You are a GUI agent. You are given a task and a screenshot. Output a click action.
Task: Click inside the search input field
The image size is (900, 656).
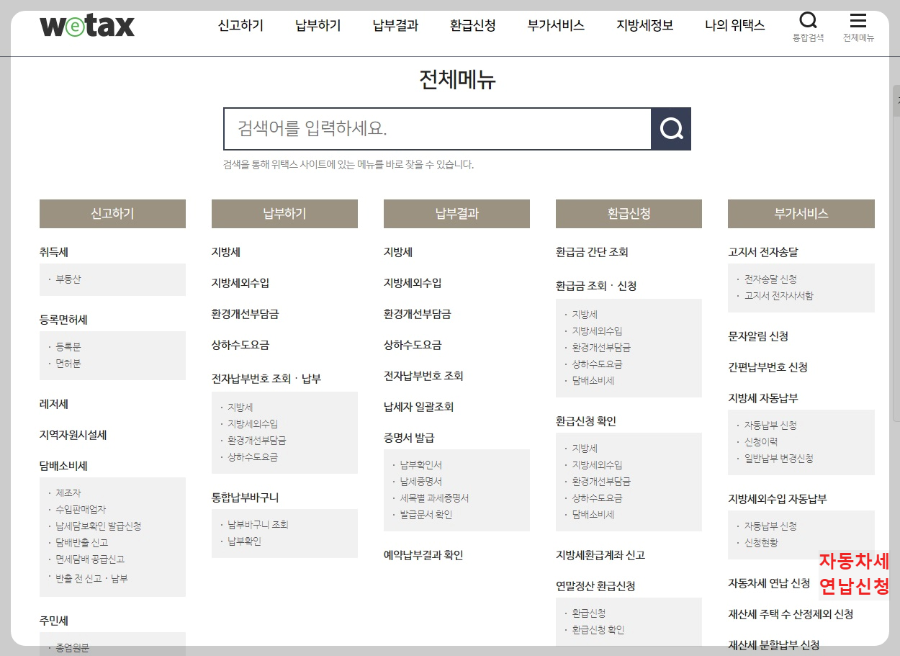pos(430,128)
